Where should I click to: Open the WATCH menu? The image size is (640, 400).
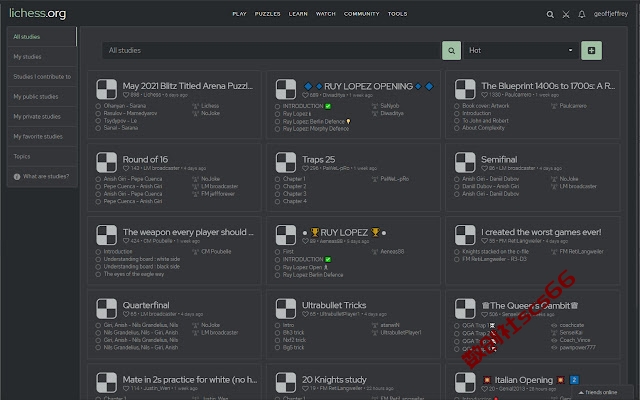point(325,14)
